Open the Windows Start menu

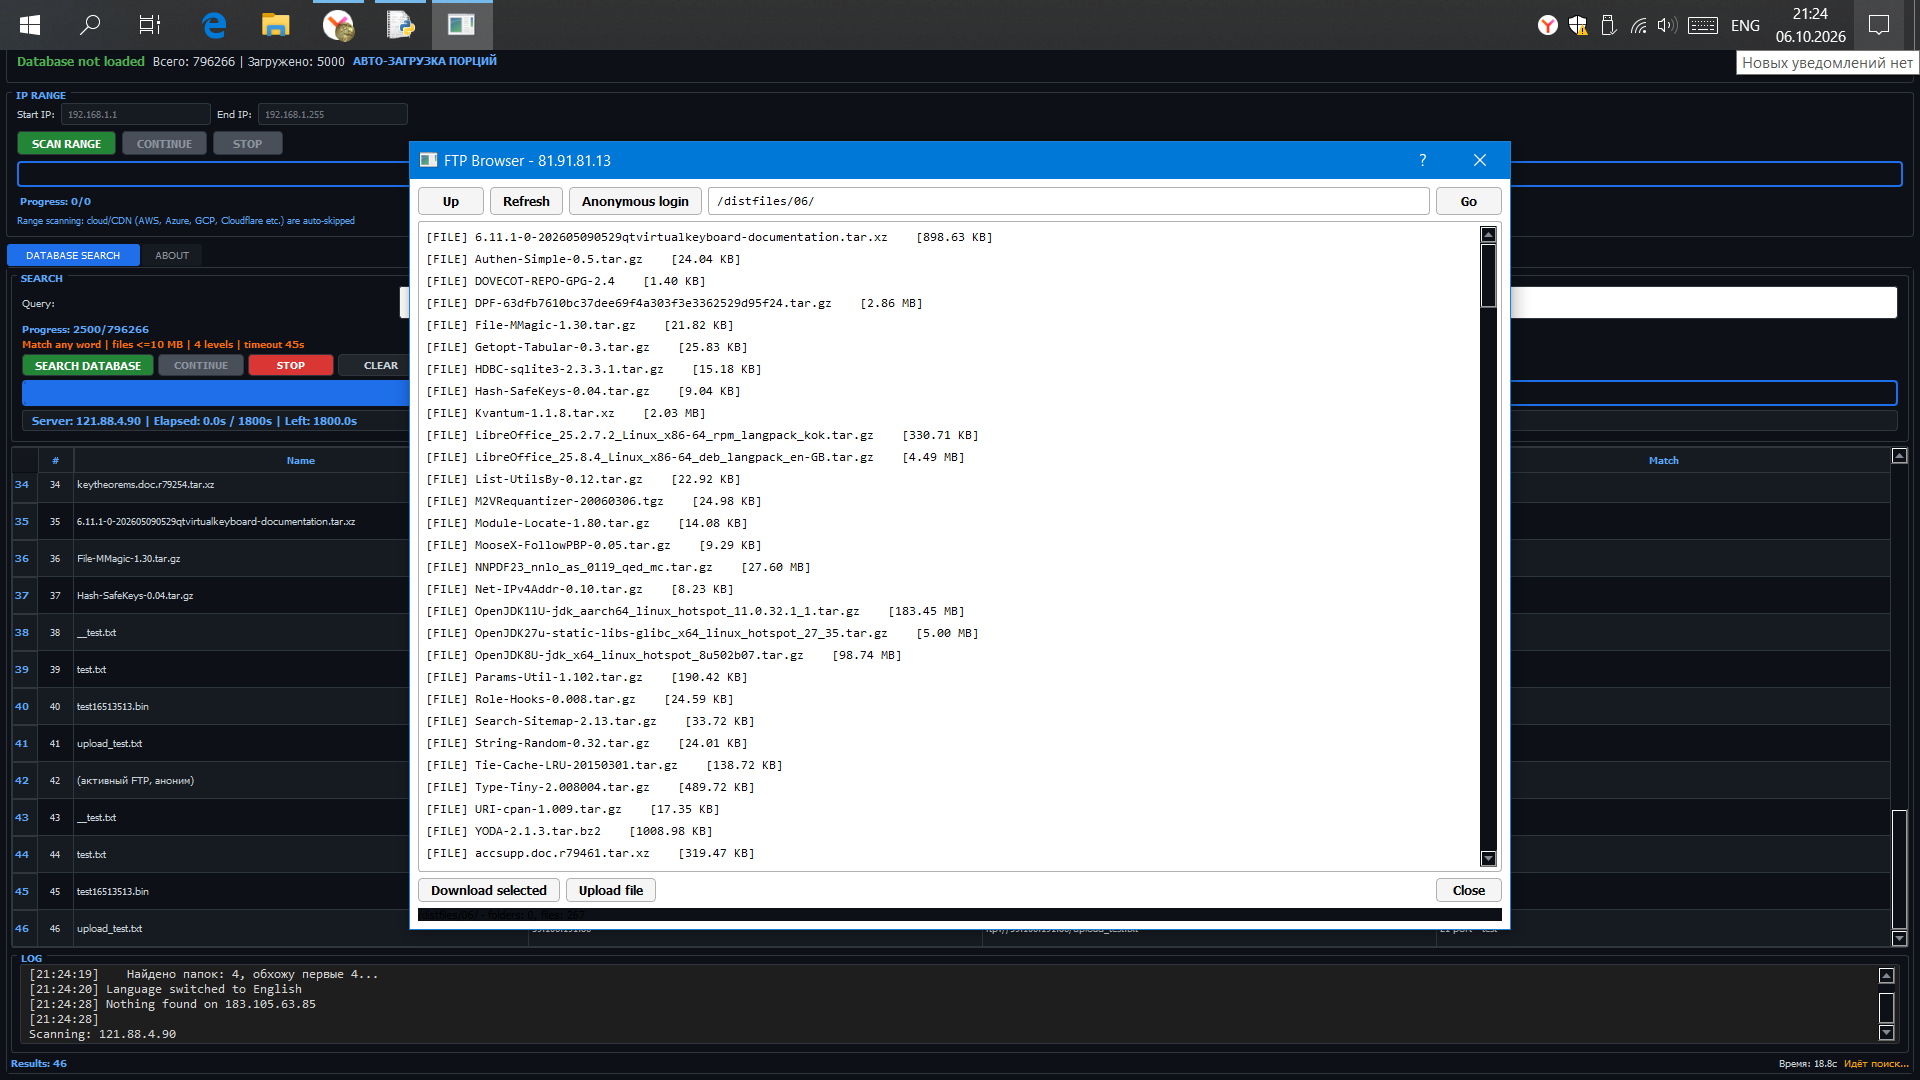pos(30,25)
